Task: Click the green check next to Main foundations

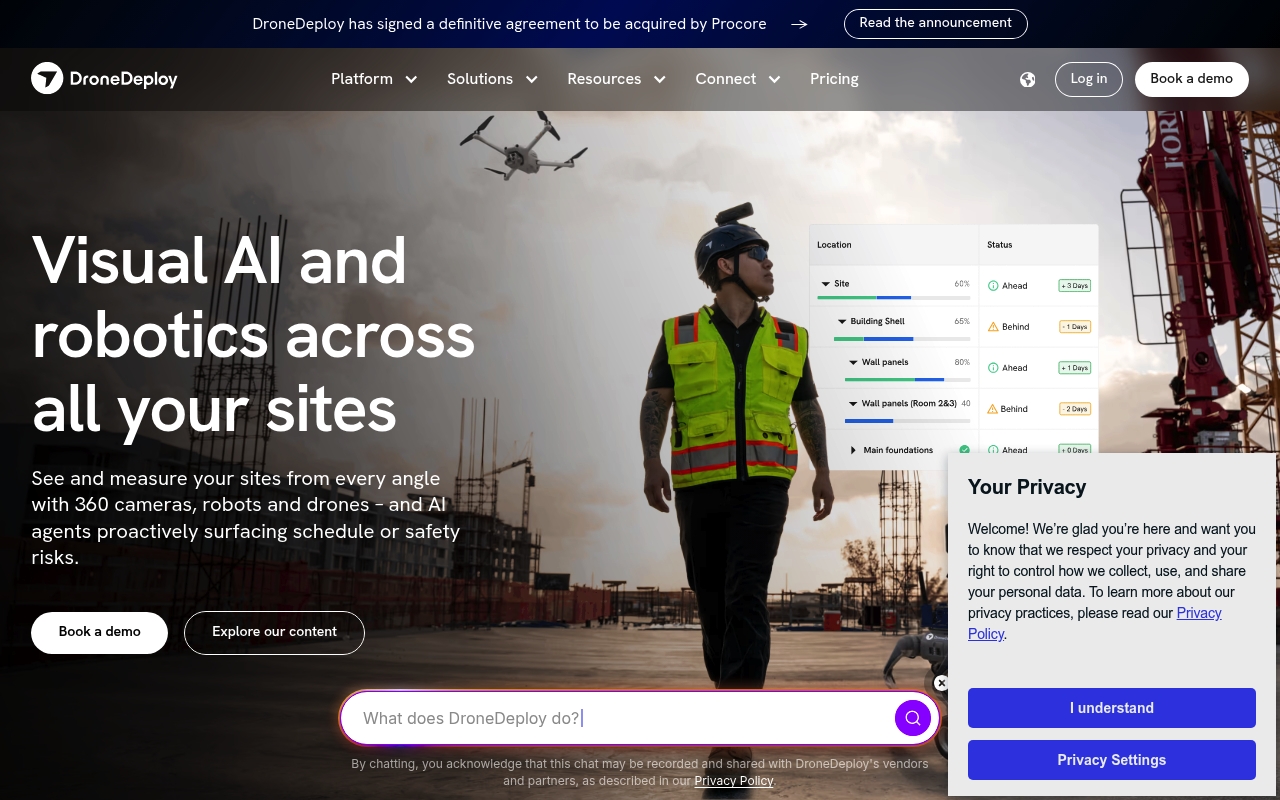Action: pyautogui.click(x=964, y=450)
